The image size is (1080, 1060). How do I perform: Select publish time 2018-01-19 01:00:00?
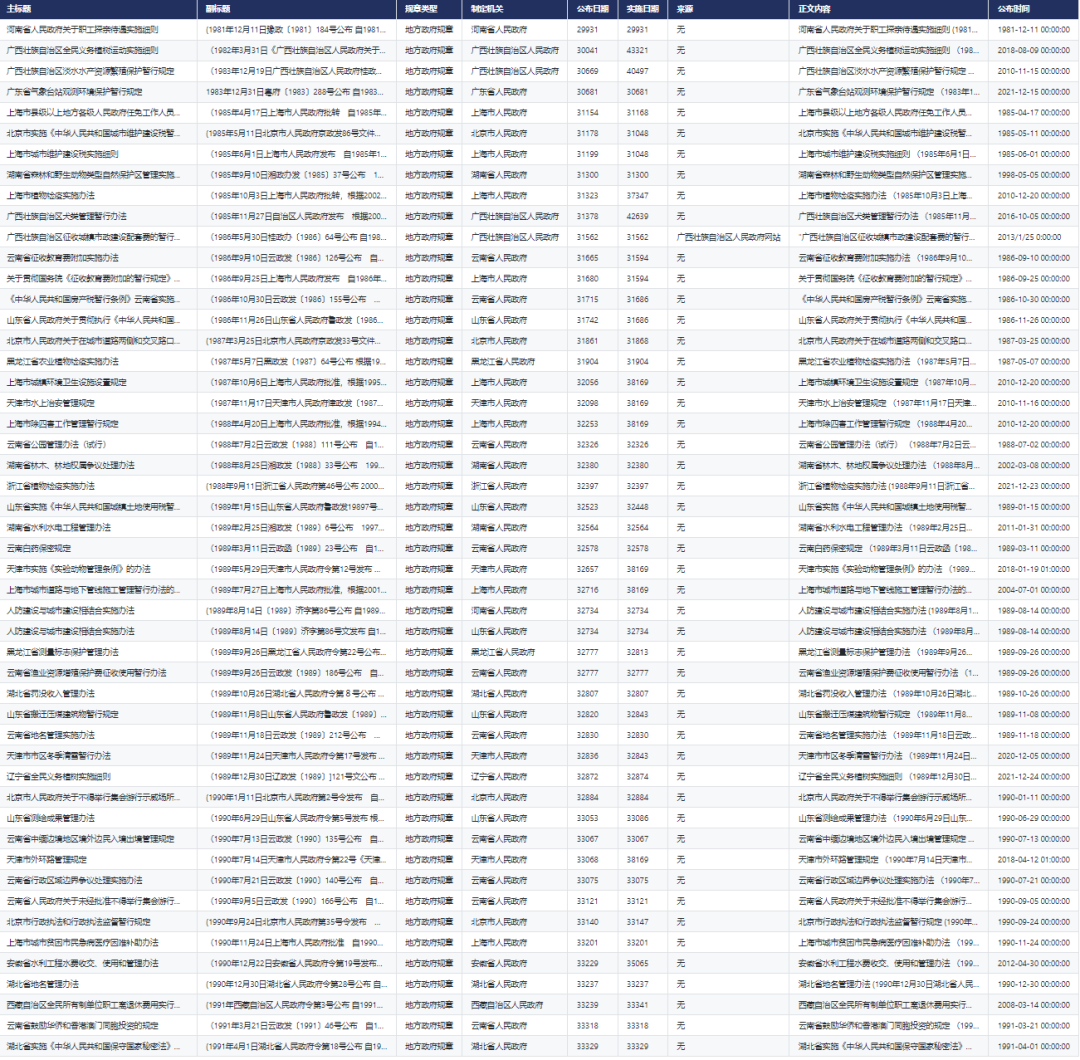(x=1034, y=569)
